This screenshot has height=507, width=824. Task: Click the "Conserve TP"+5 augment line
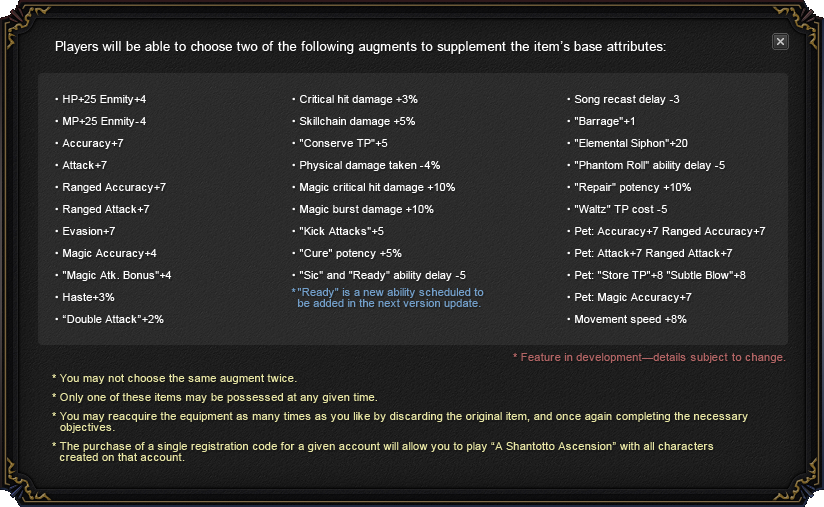(x=343, y=143)
